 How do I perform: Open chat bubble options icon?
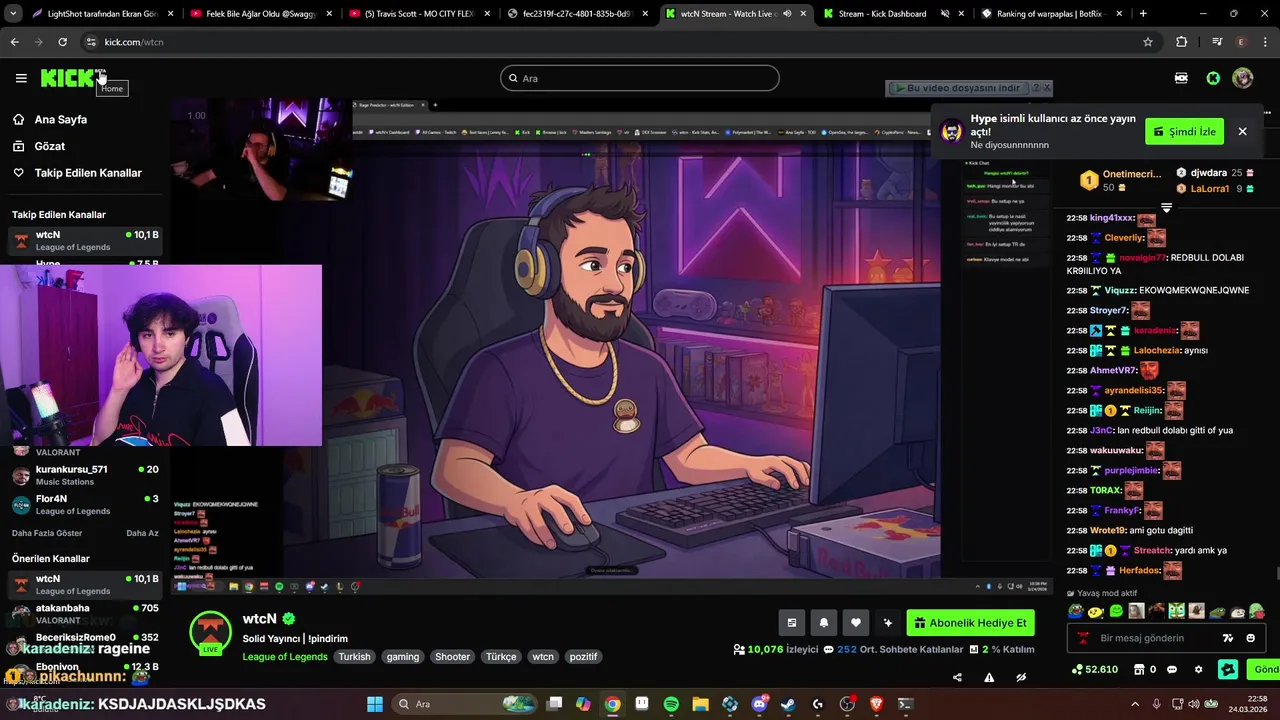click(1172, 669)
